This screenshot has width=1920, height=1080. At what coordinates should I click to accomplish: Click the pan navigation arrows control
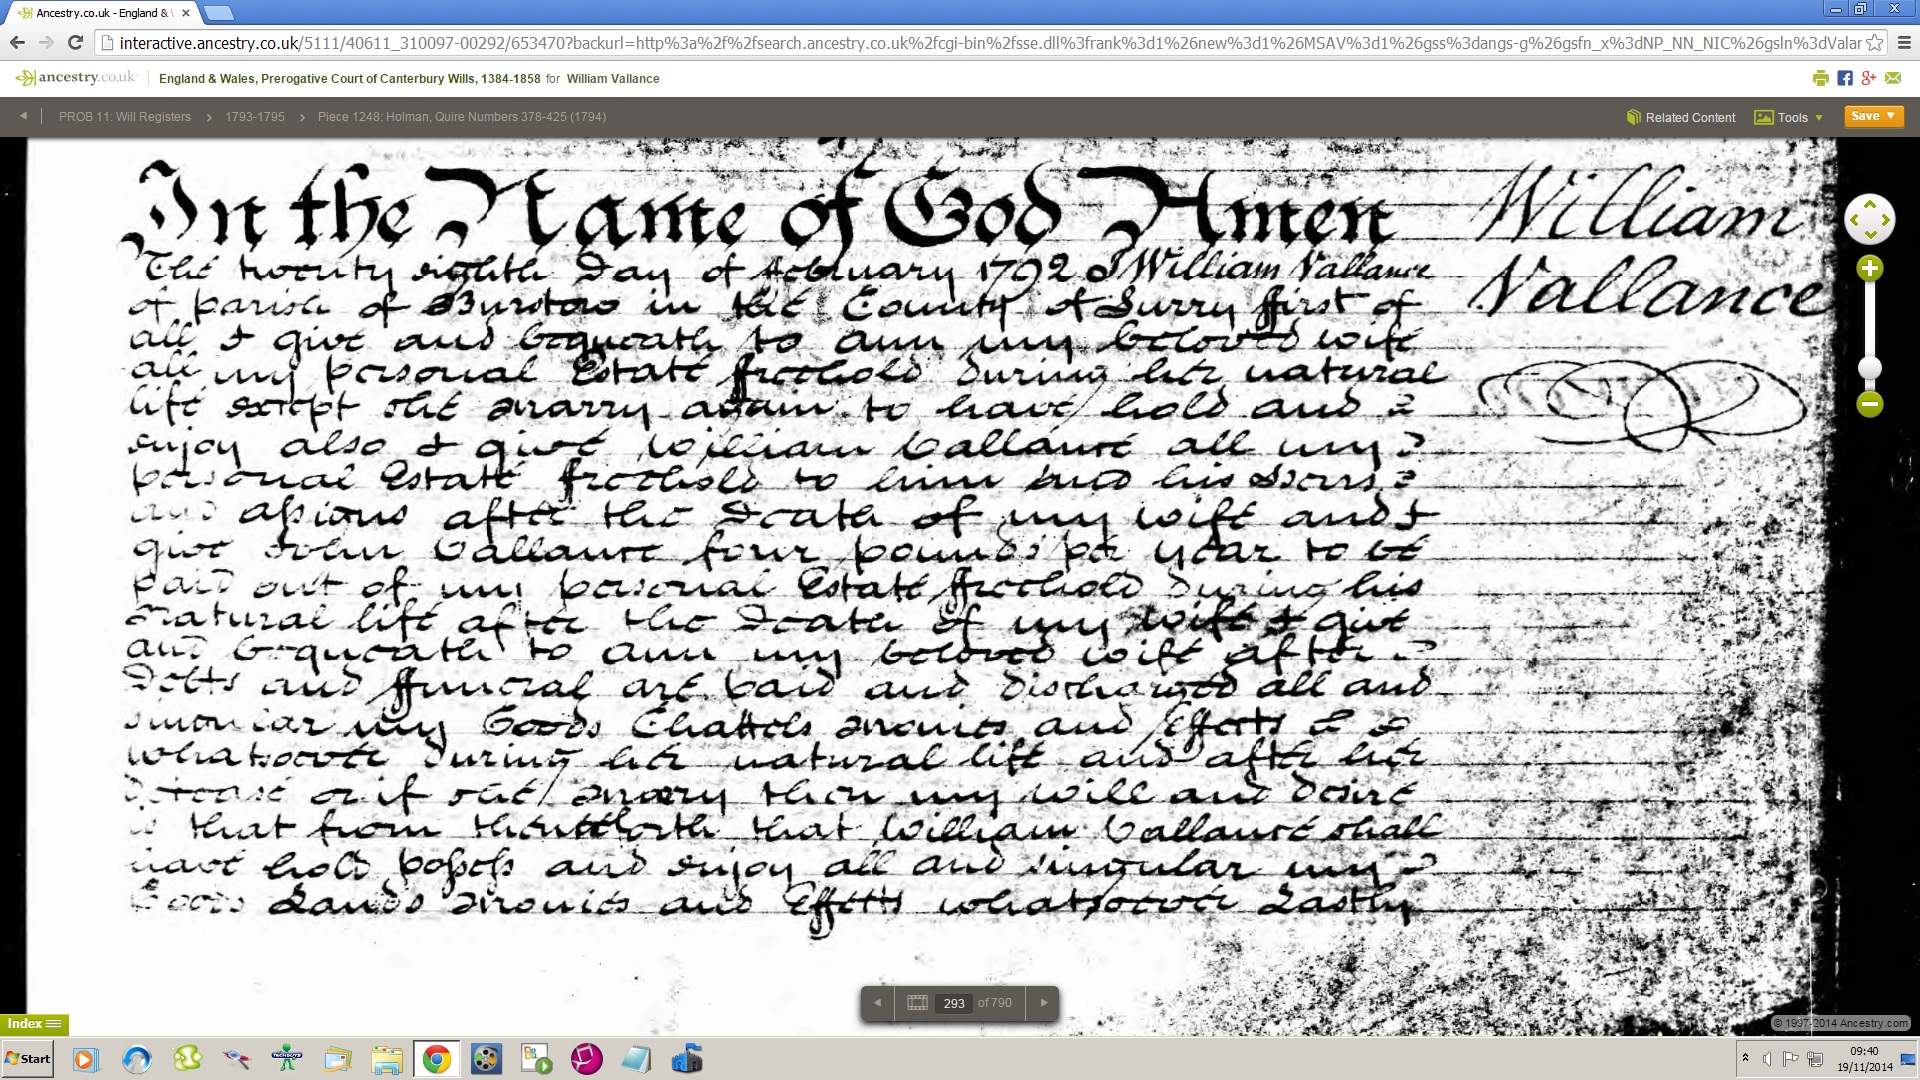1869,219
